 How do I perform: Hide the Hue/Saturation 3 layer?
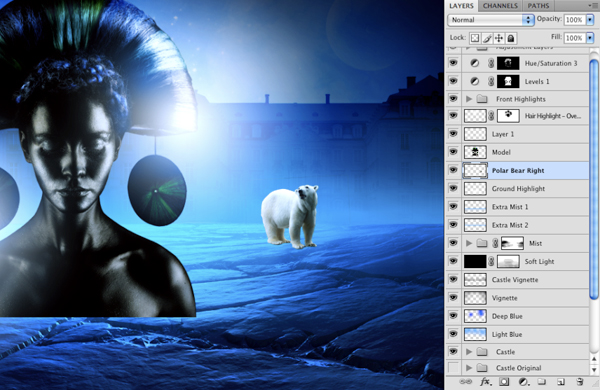(453, 63)
